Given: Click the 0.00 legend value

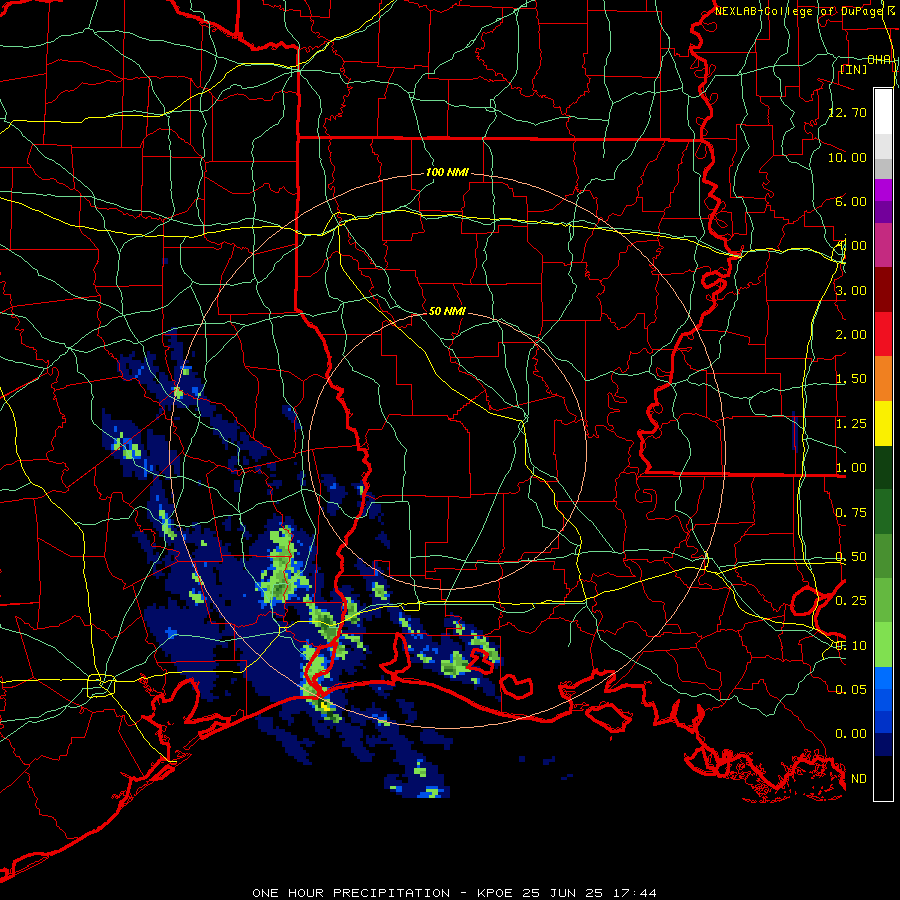Looking at the screenshot, I should [x=851, y=734].
